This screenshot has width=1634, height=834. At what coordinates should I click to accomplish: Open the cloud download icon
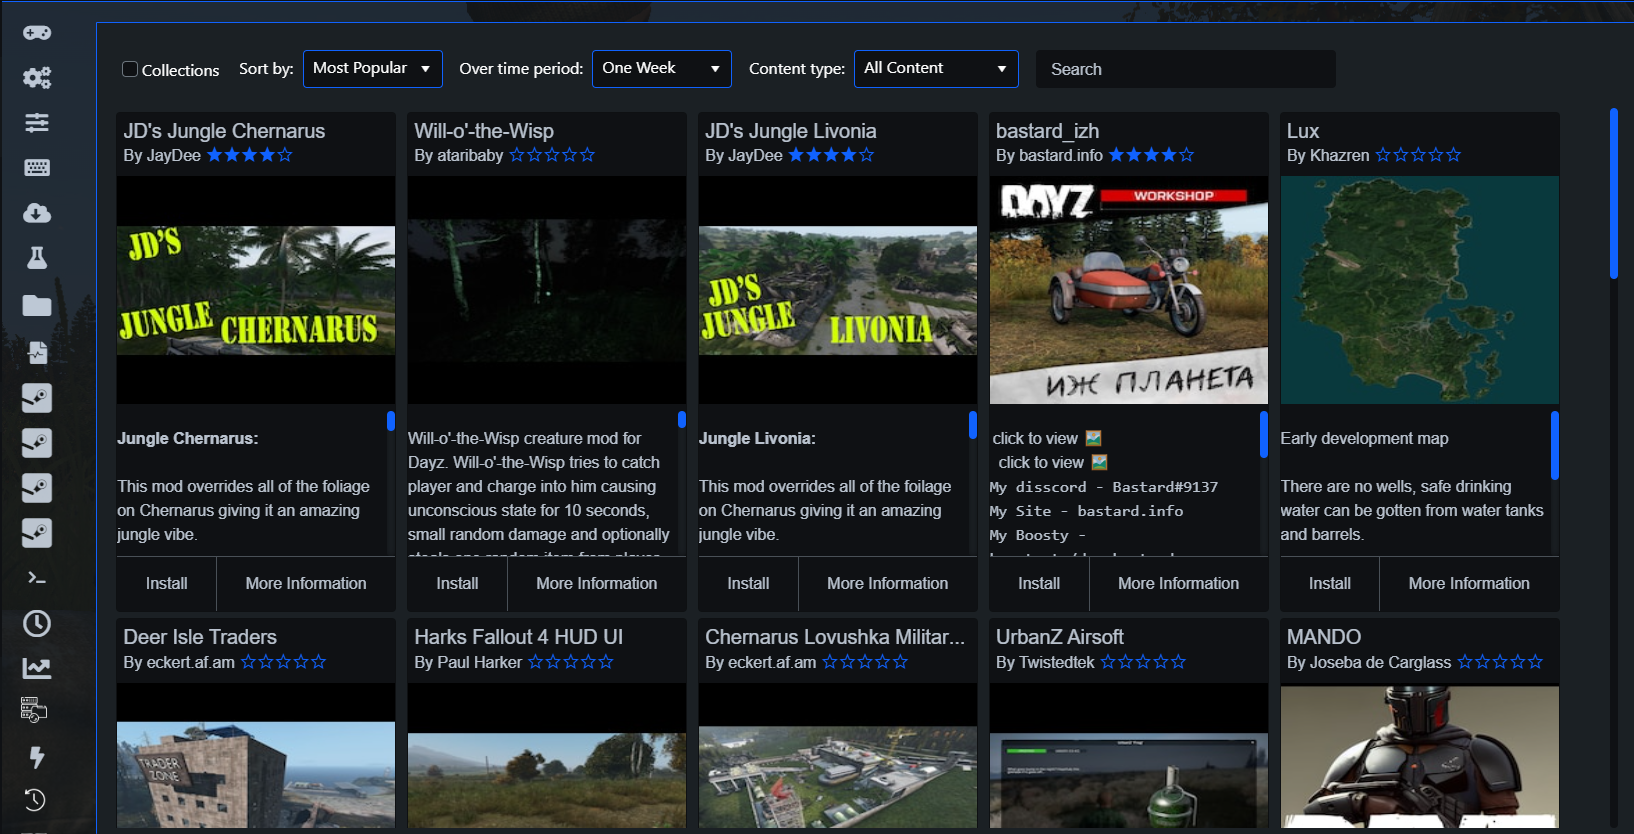pyautogui.click(x=37, y=213)
